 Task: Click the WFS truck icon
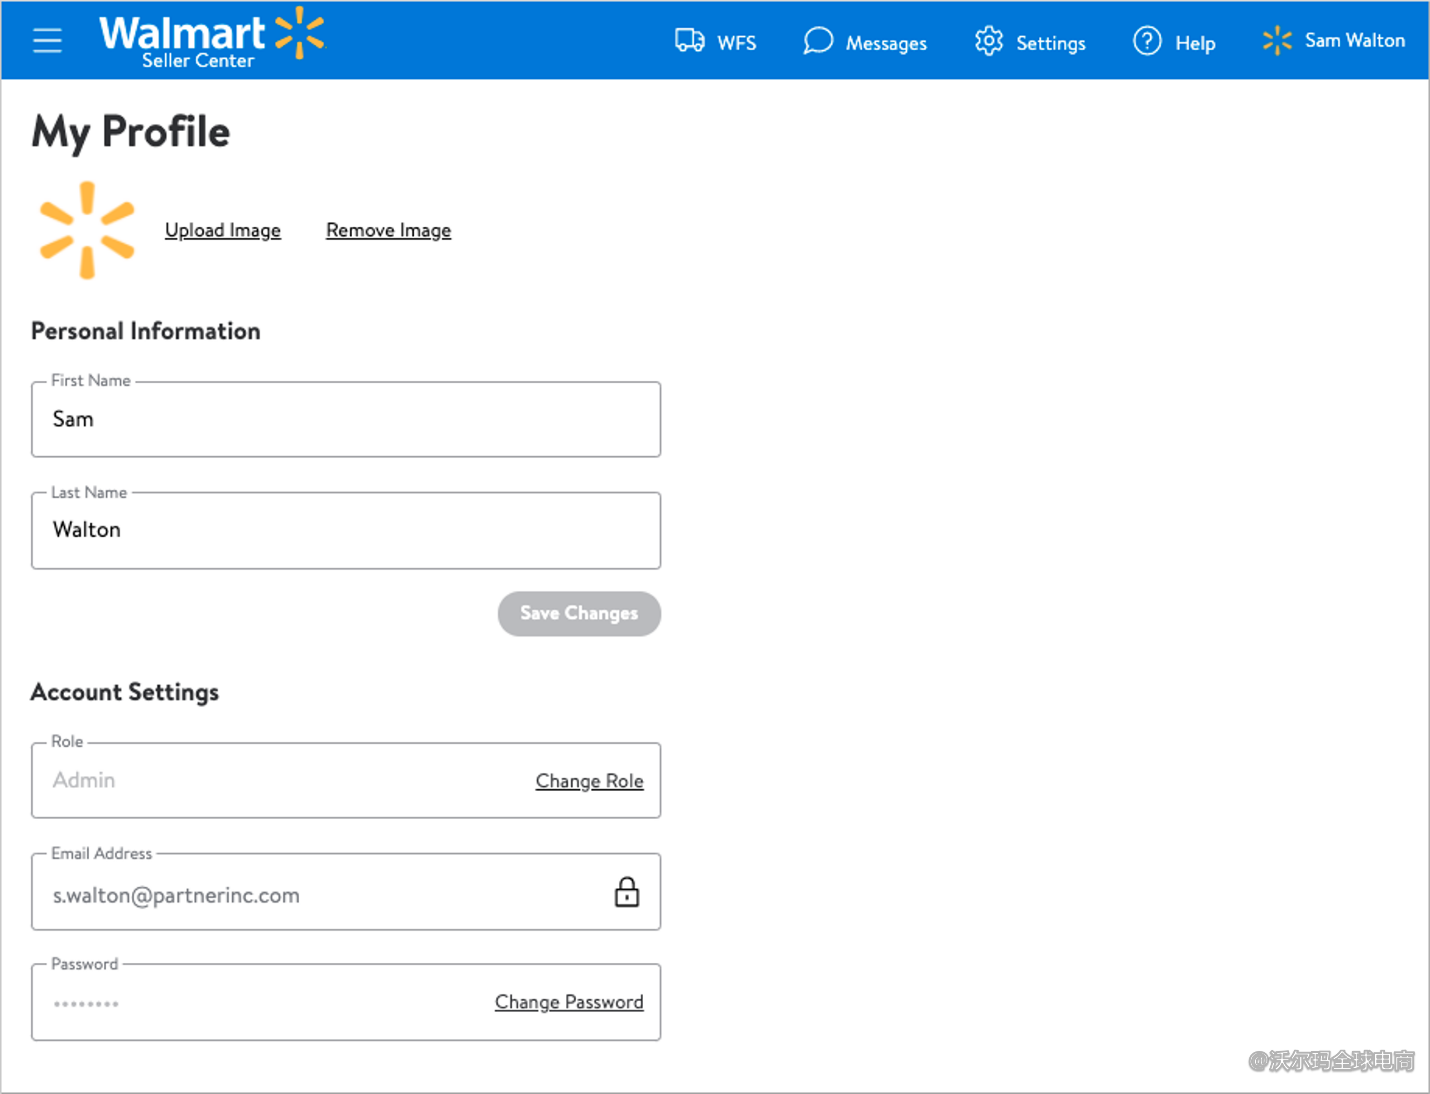pyautogui.click(x=690, y=40)
